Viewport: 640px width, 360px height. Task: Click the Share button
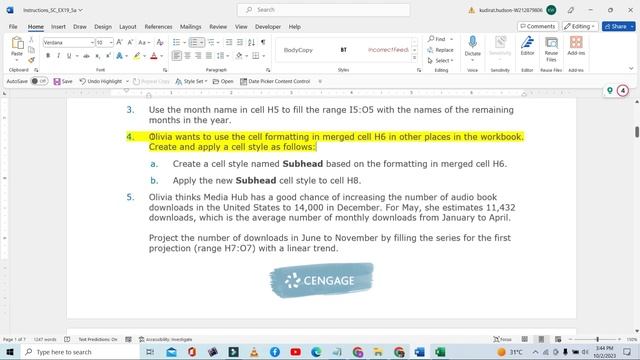(x=619, y=26)
